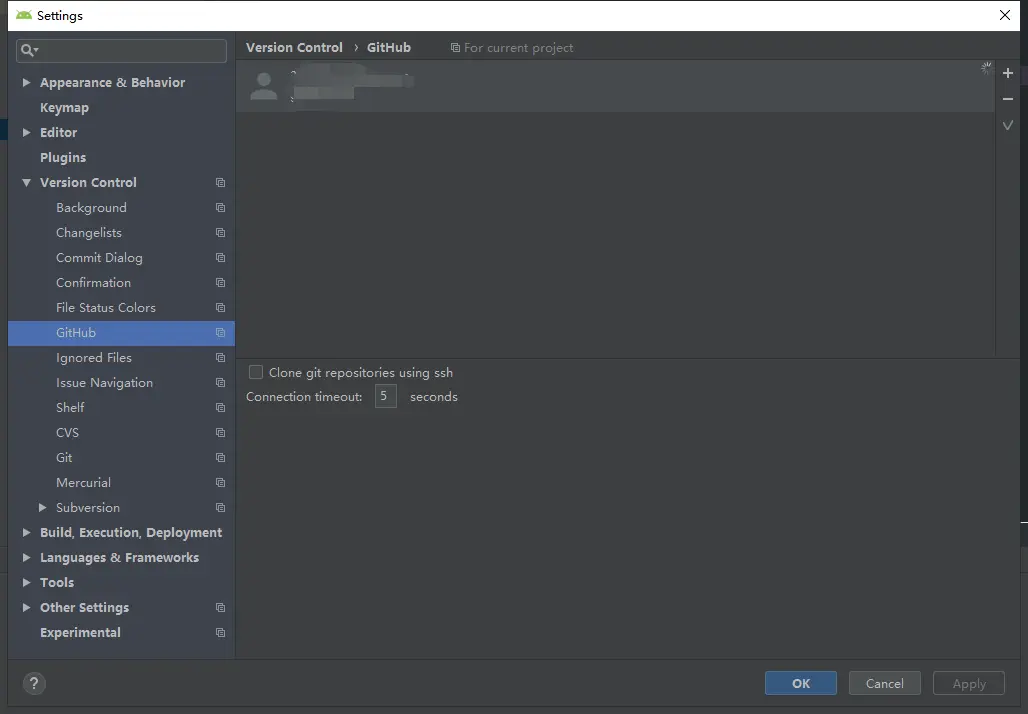
Task: Click the search magnifier icon
Action: tap(28, 50)
